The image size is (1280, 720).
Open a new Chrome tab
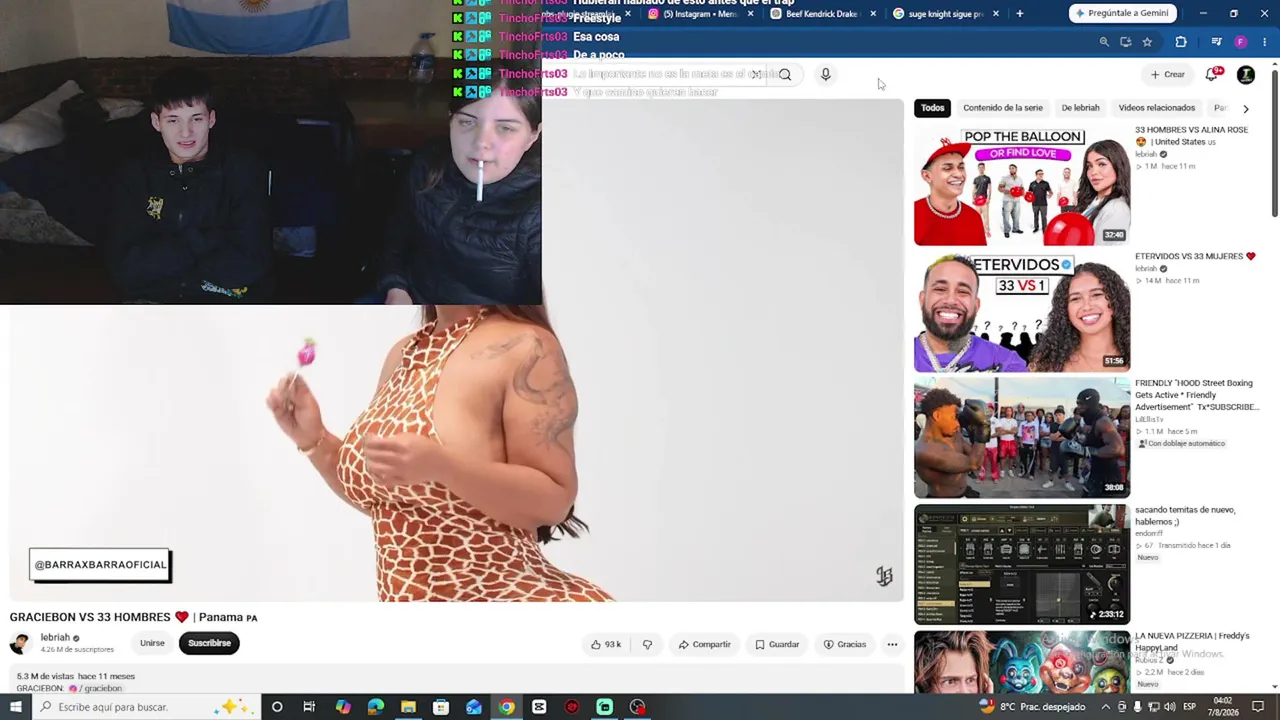(1019, 14)
